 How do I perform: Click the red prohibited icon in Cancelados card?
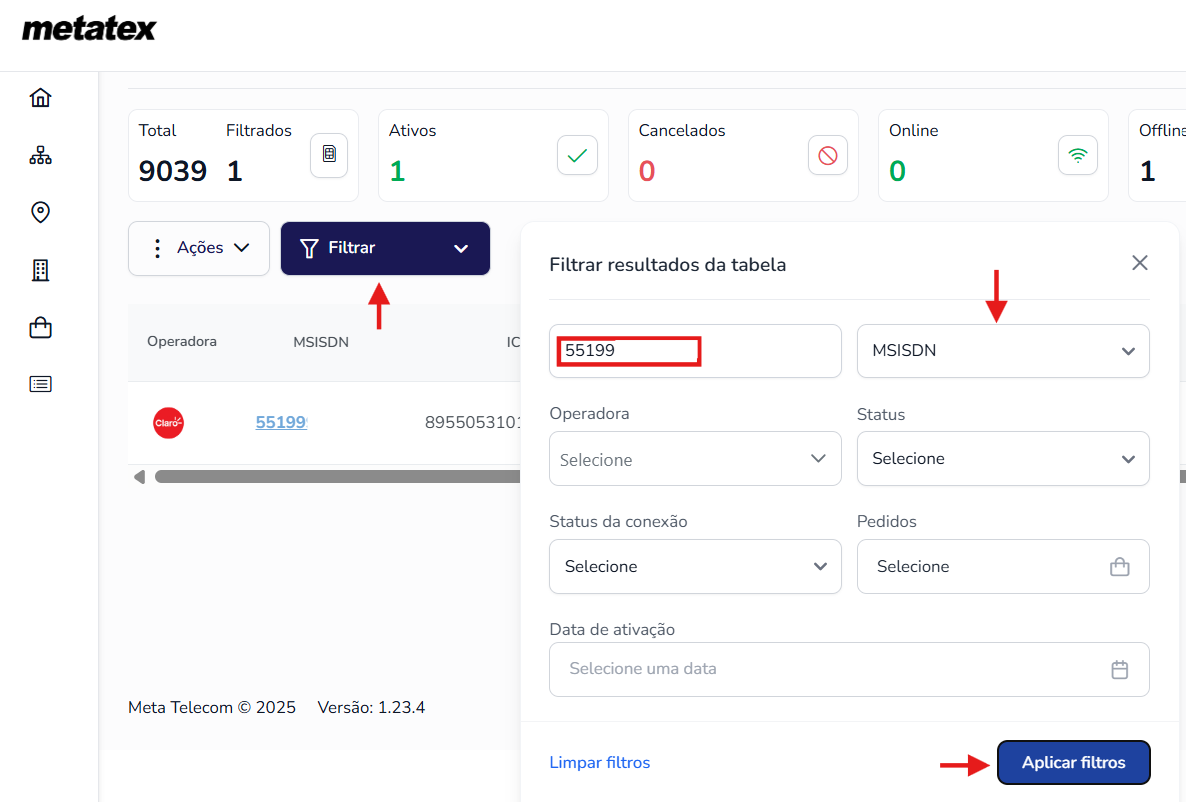click(827, 155)
